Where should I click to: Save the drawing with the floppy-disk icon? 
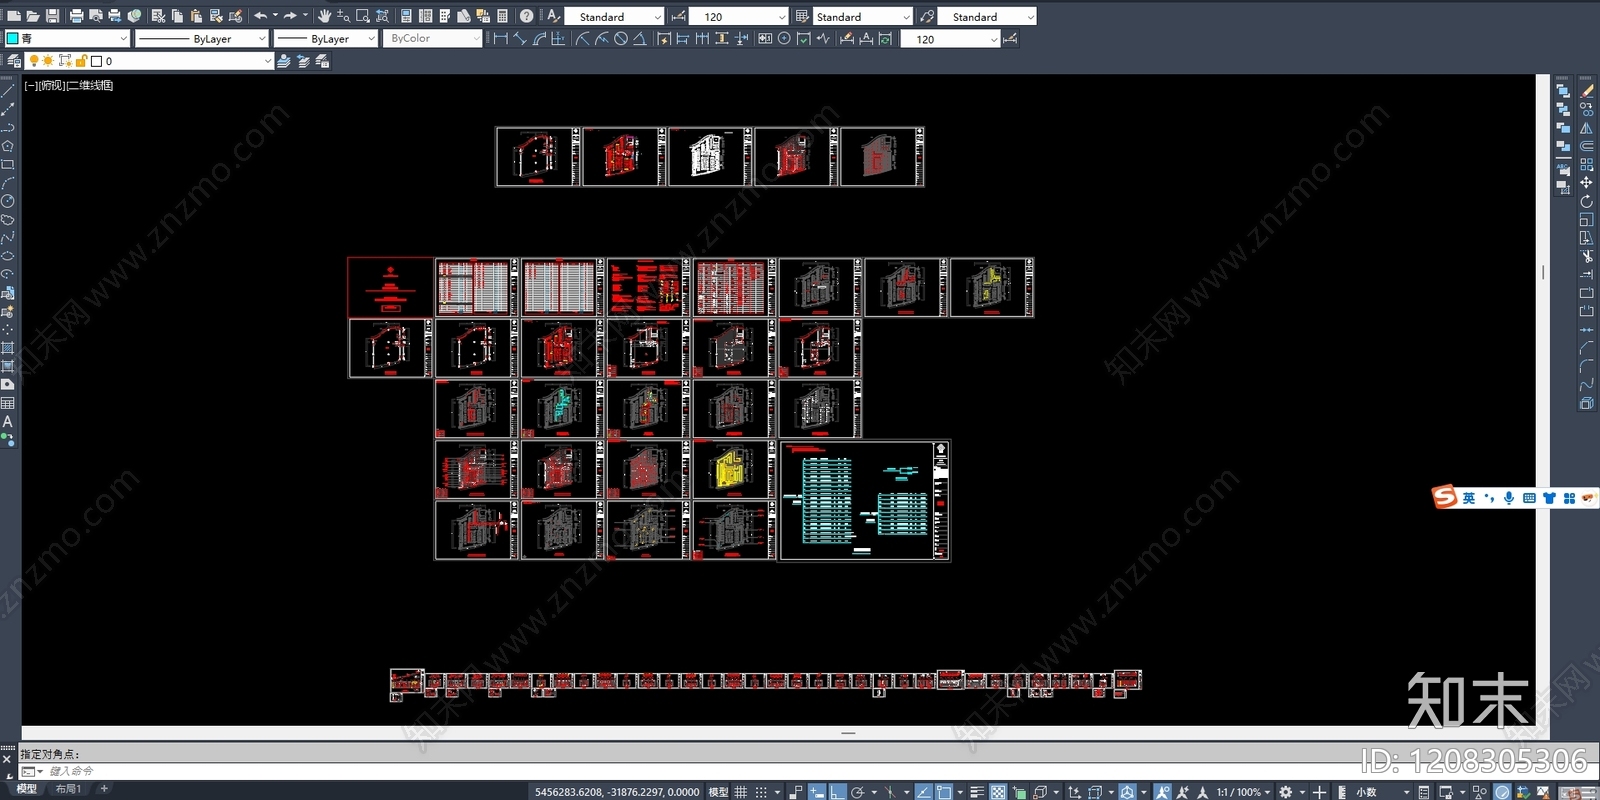52,16
